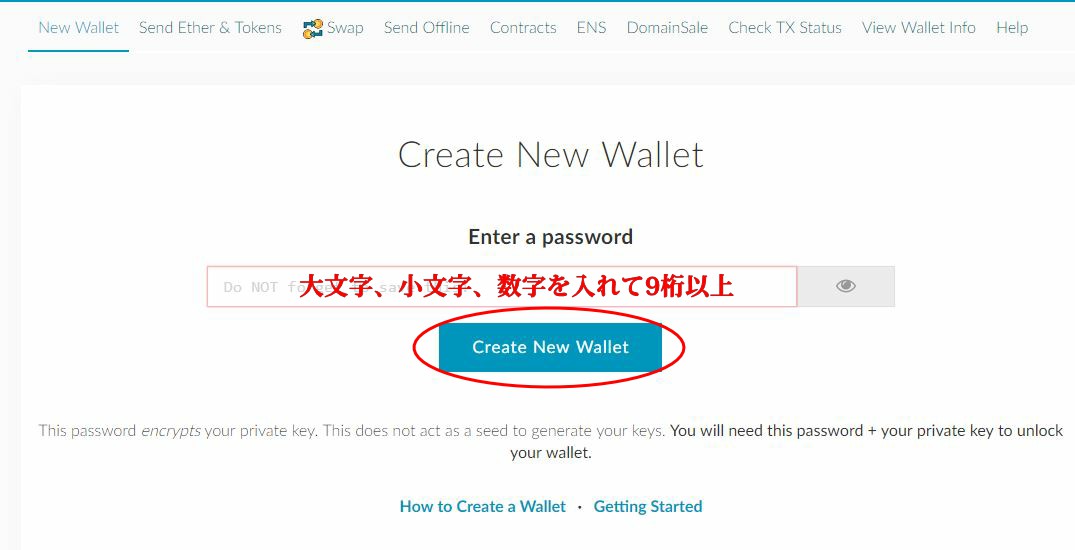The height and width of the screenshot is (550, 1075).
Task: Toggle password visibility with the eye icon
Action: (846, 286)
